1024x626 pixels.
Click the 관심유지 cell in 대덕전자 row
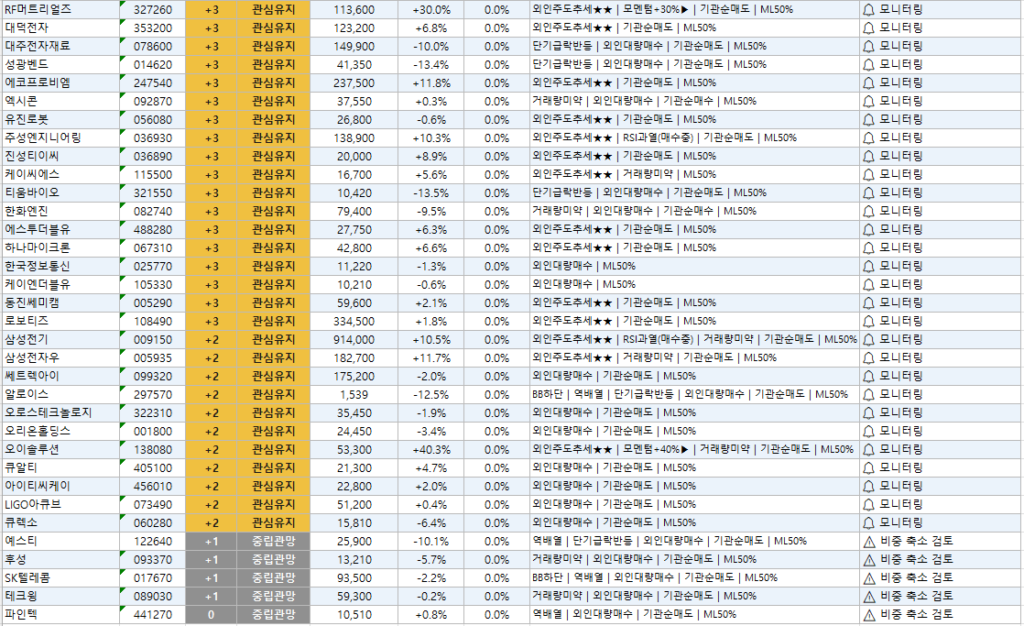pos(274,28)
